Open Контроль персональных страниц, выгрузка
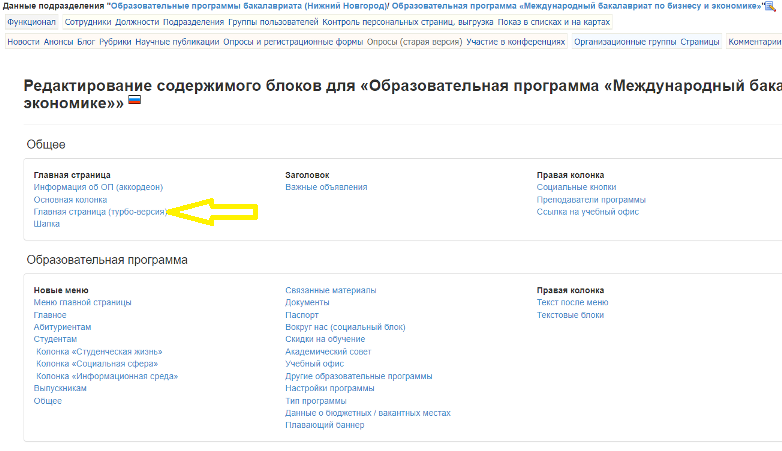 [x=407, y=22]
